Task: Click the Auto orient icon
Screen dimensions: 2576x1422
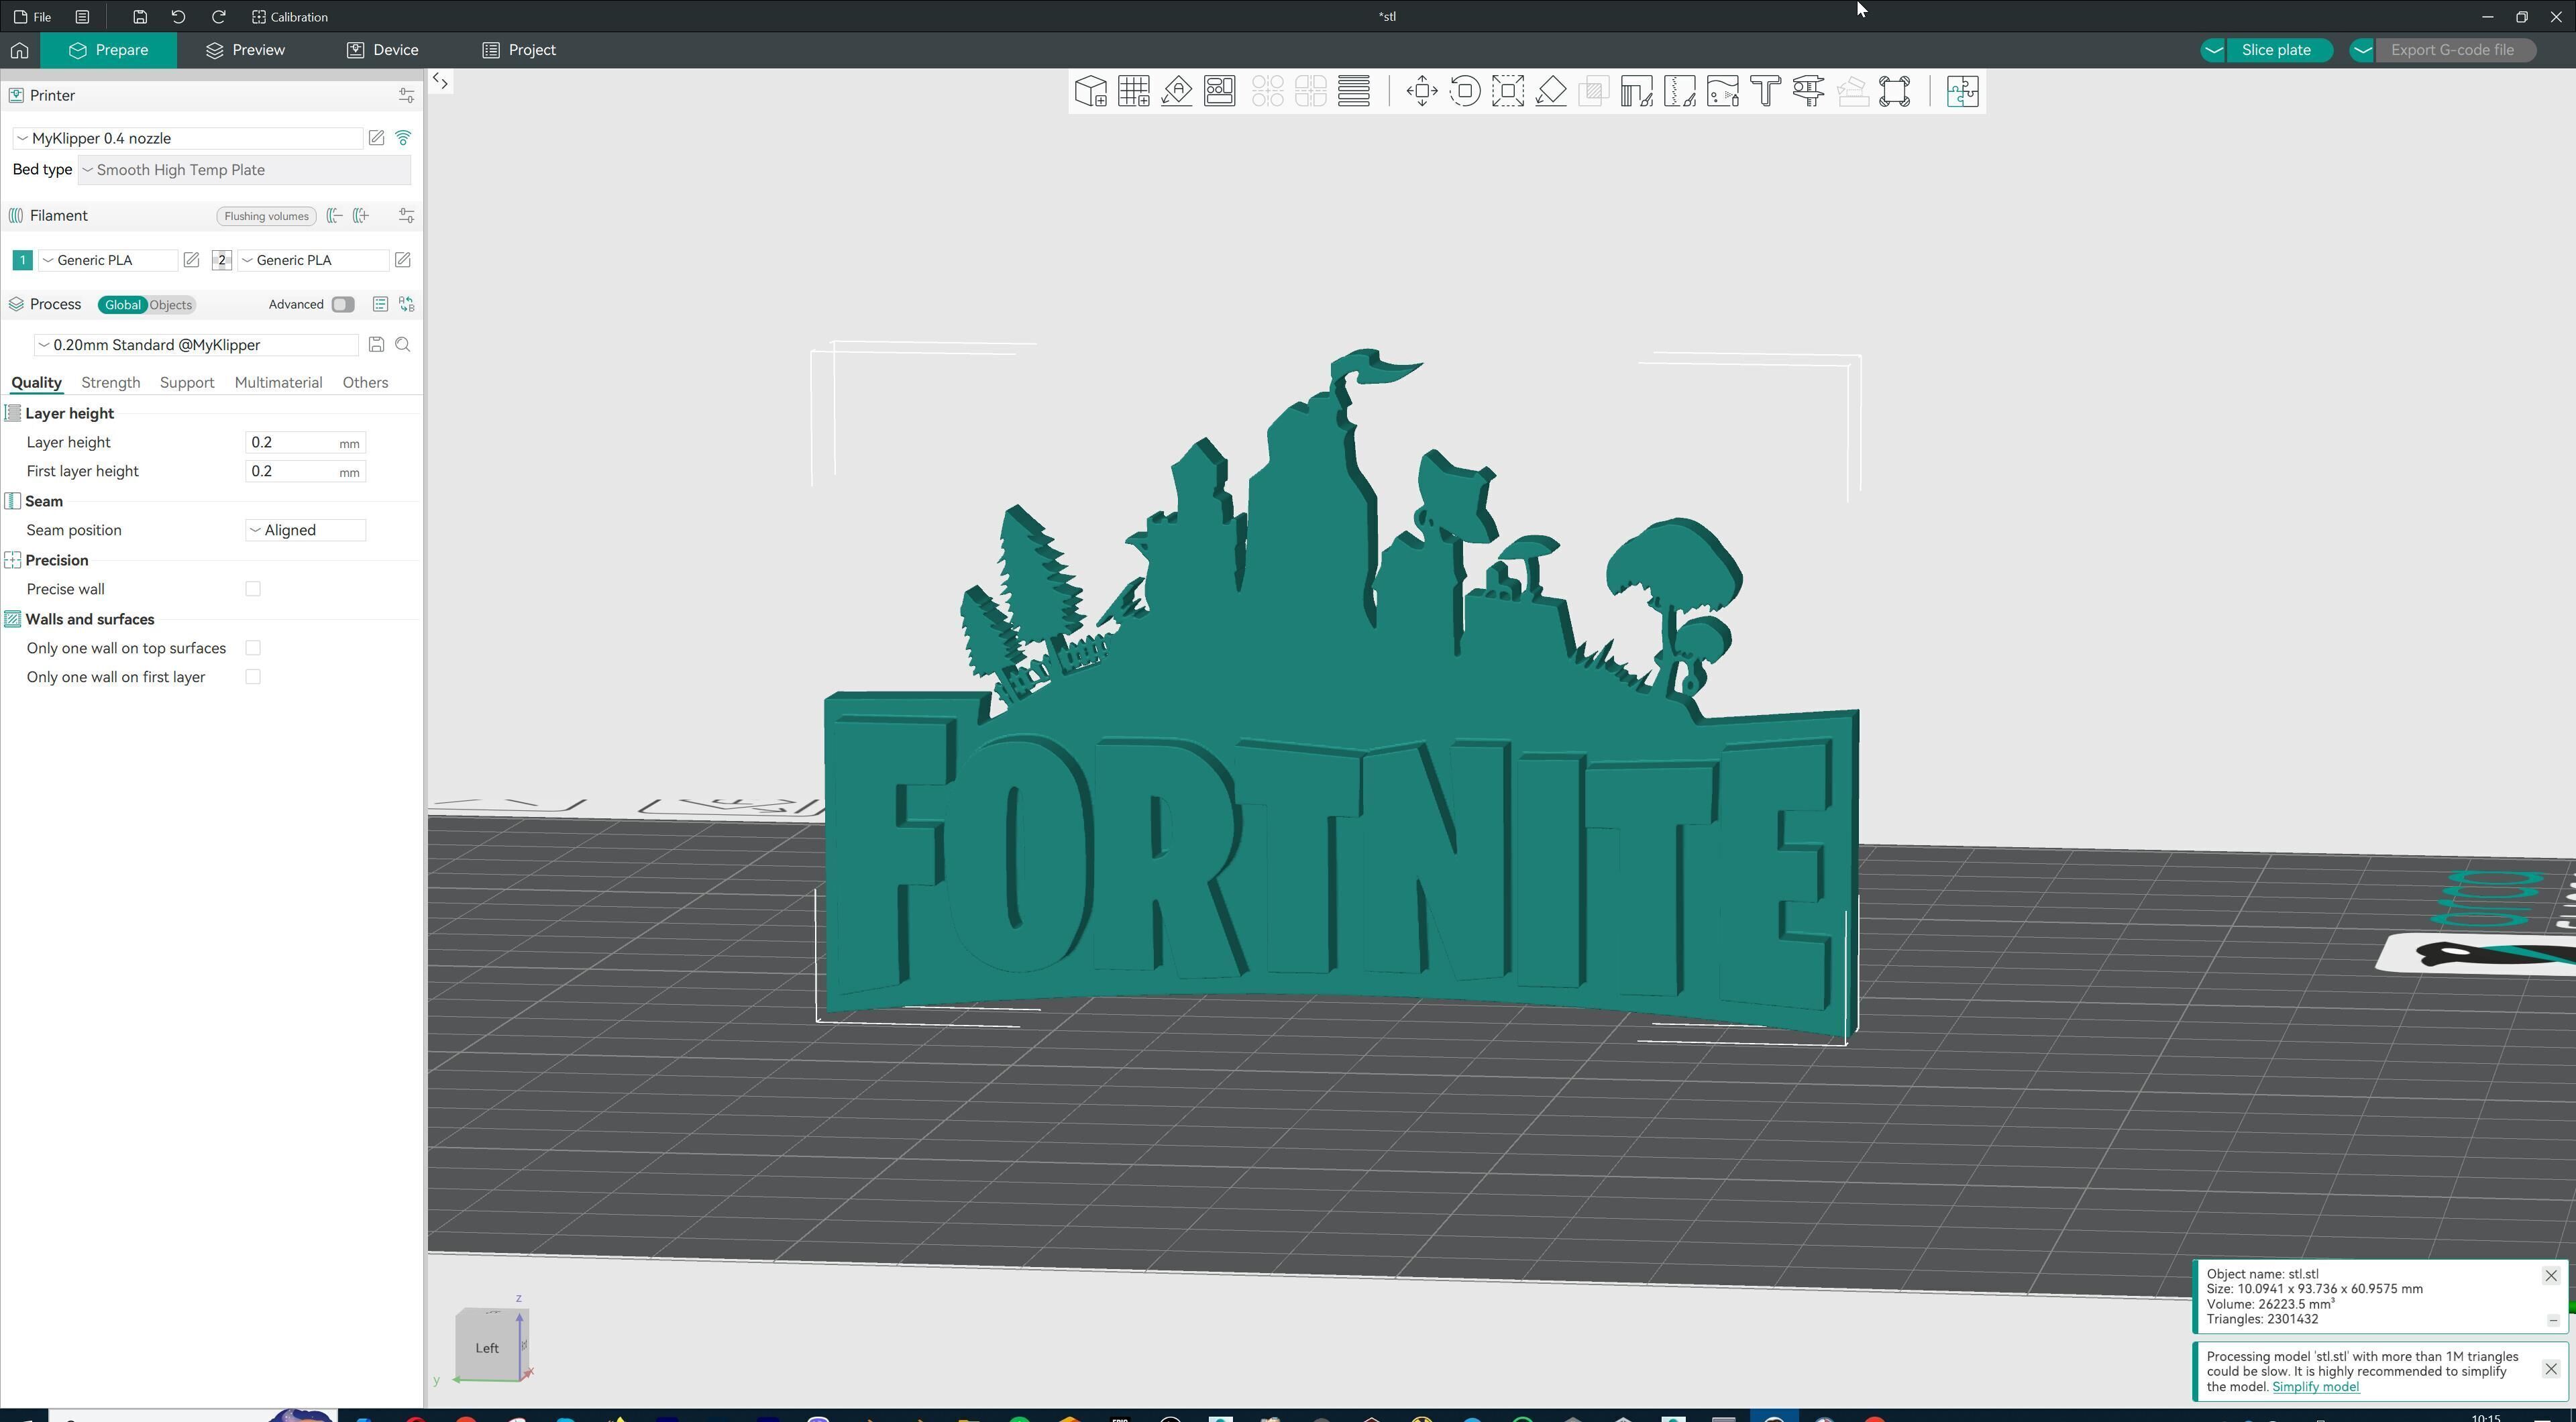Action: [1177, 91]
